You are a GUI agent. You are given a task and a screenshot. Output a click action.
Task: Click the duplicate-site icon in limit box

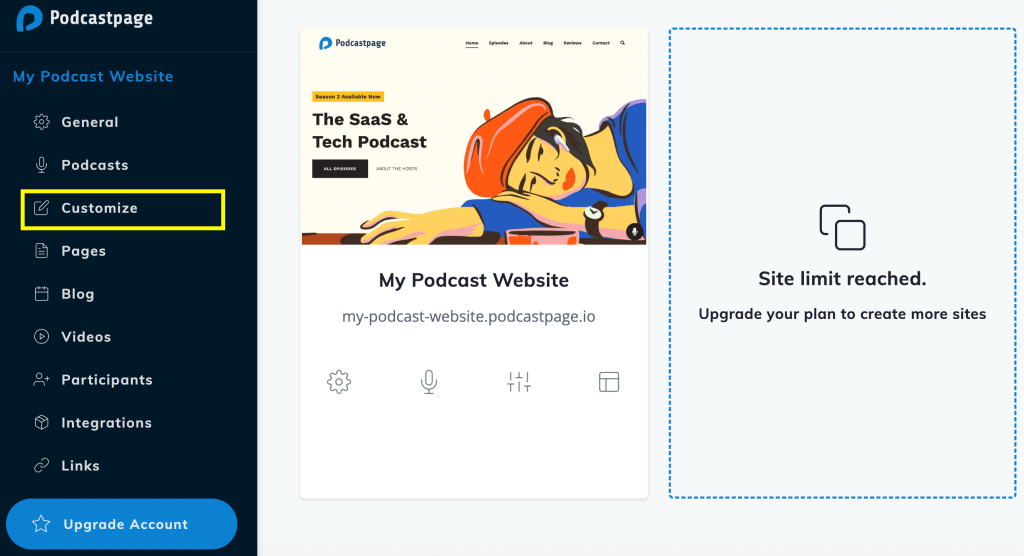(842, 227)
